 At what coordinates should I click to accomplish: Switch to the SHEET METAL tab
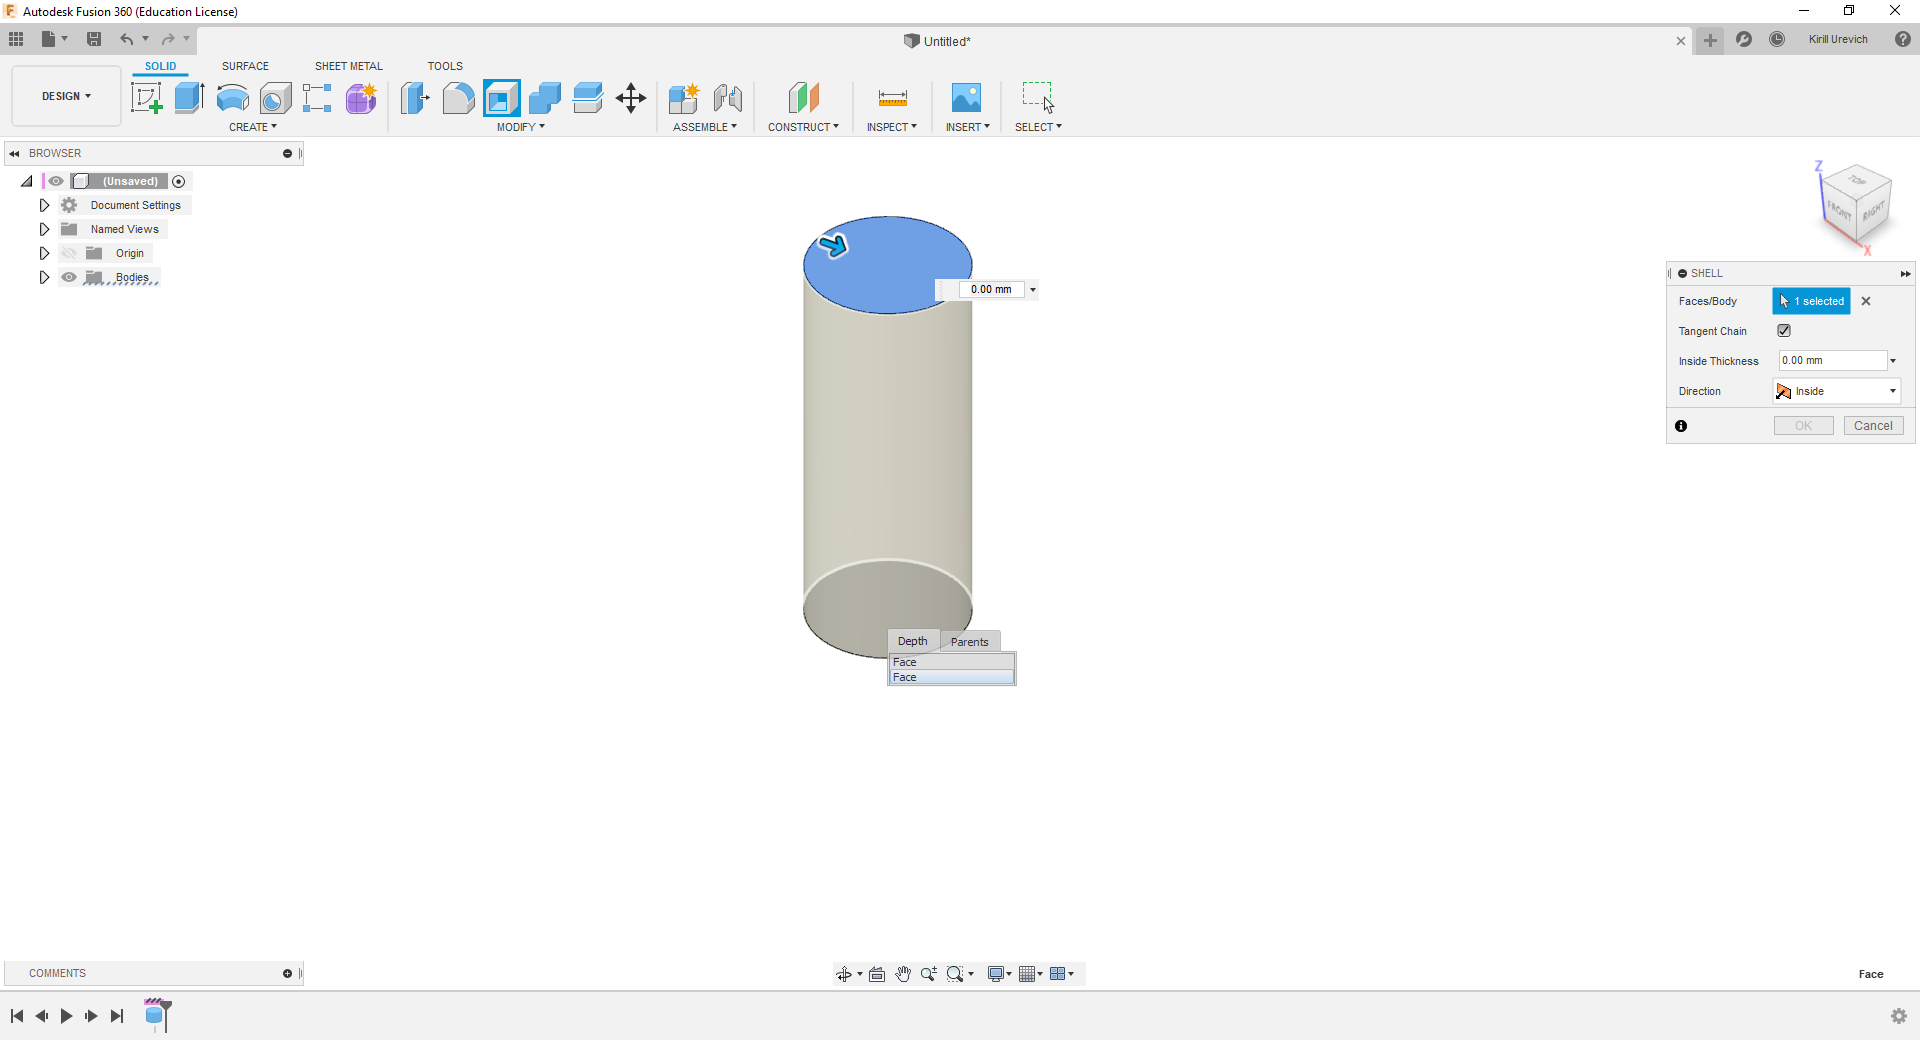pyautogui.click(x=348, y=66)
